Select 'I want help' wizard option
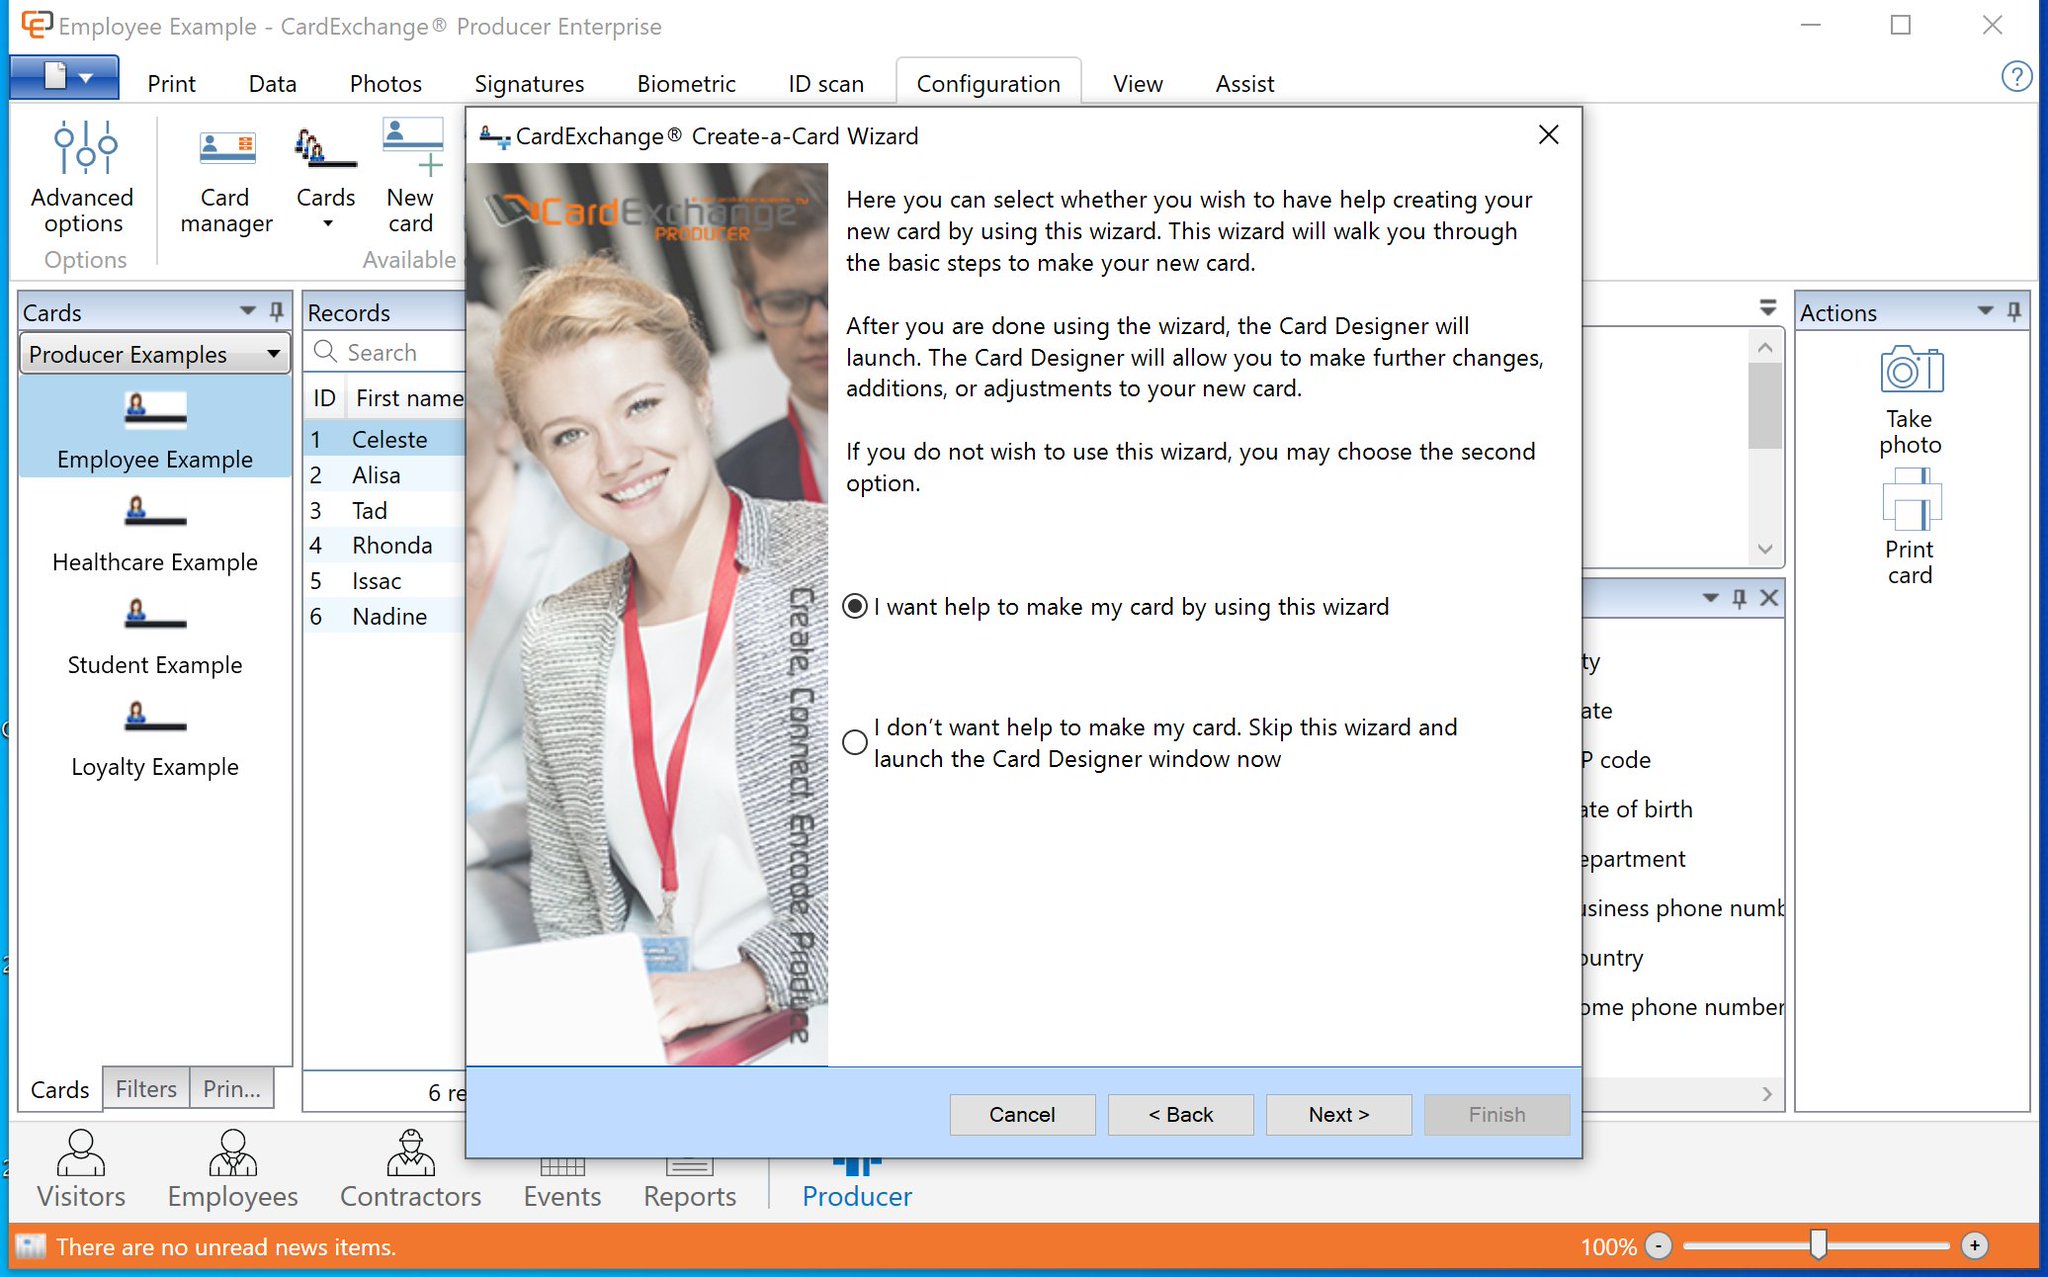 point(855,607)
